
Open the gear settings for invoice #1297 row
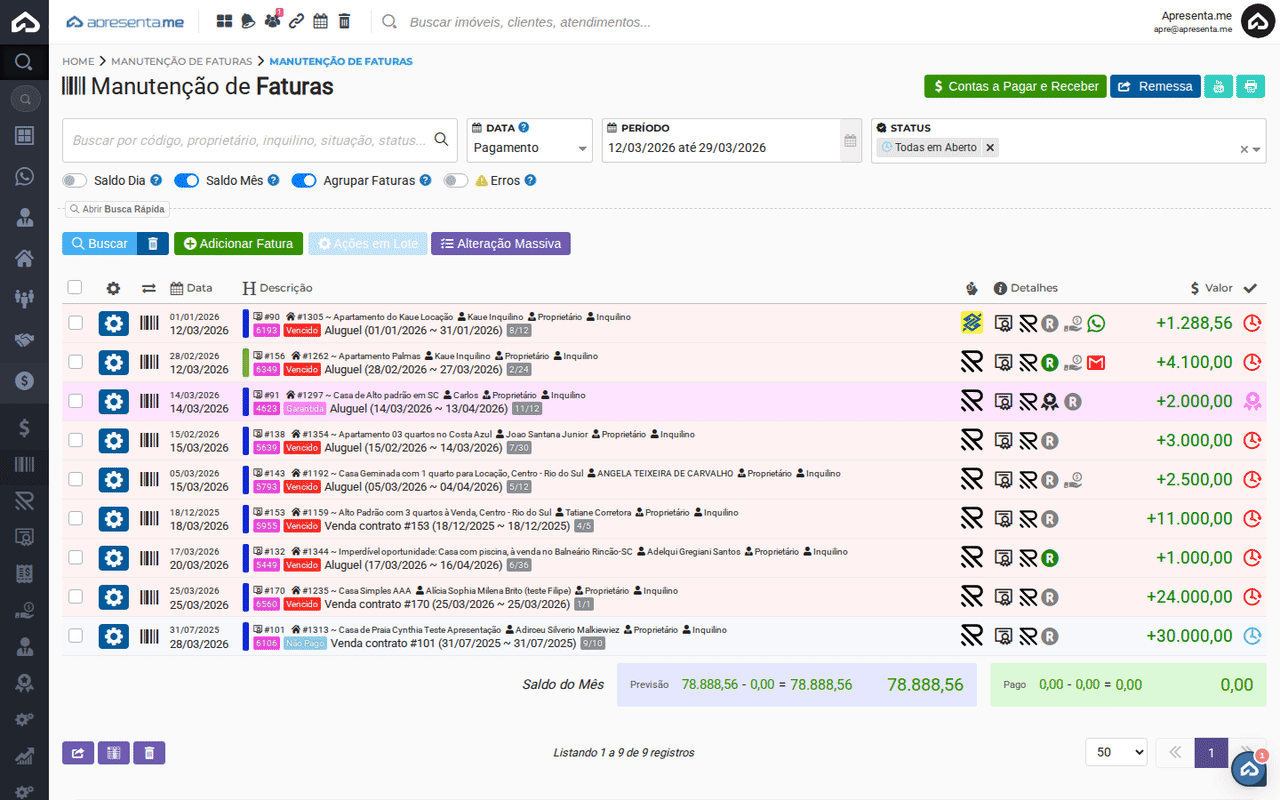[x=114, y=401]
